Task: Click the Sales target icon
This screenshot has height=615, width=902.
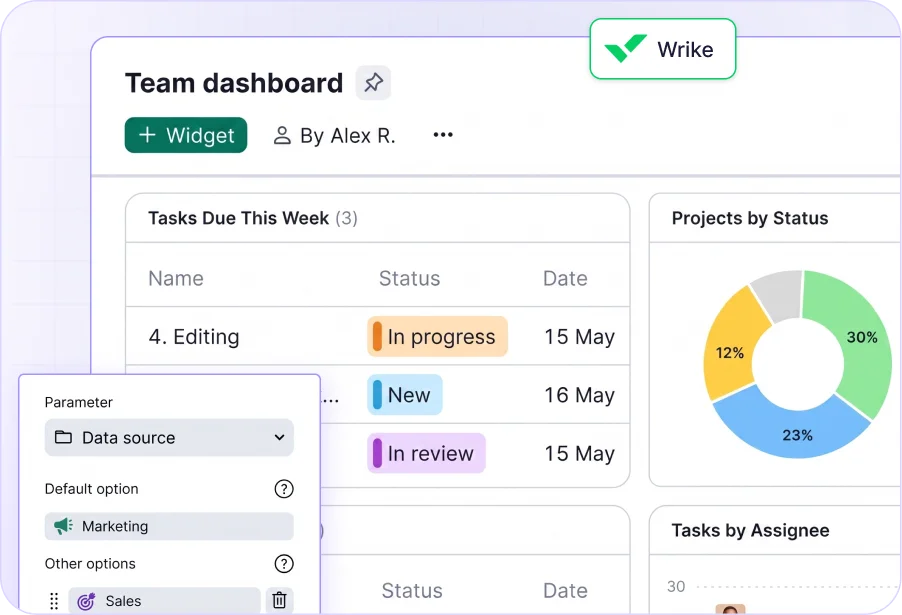Action: [86, 601]
